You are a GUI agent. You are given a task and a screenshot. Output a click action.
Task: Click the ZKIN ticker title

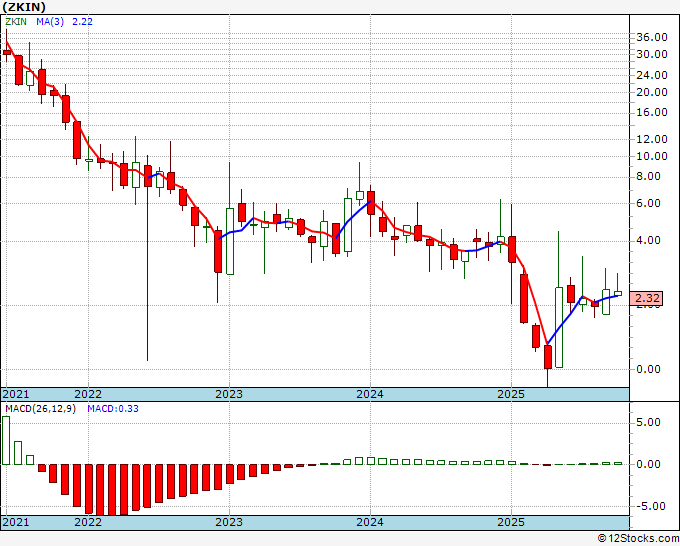point(24,7)
